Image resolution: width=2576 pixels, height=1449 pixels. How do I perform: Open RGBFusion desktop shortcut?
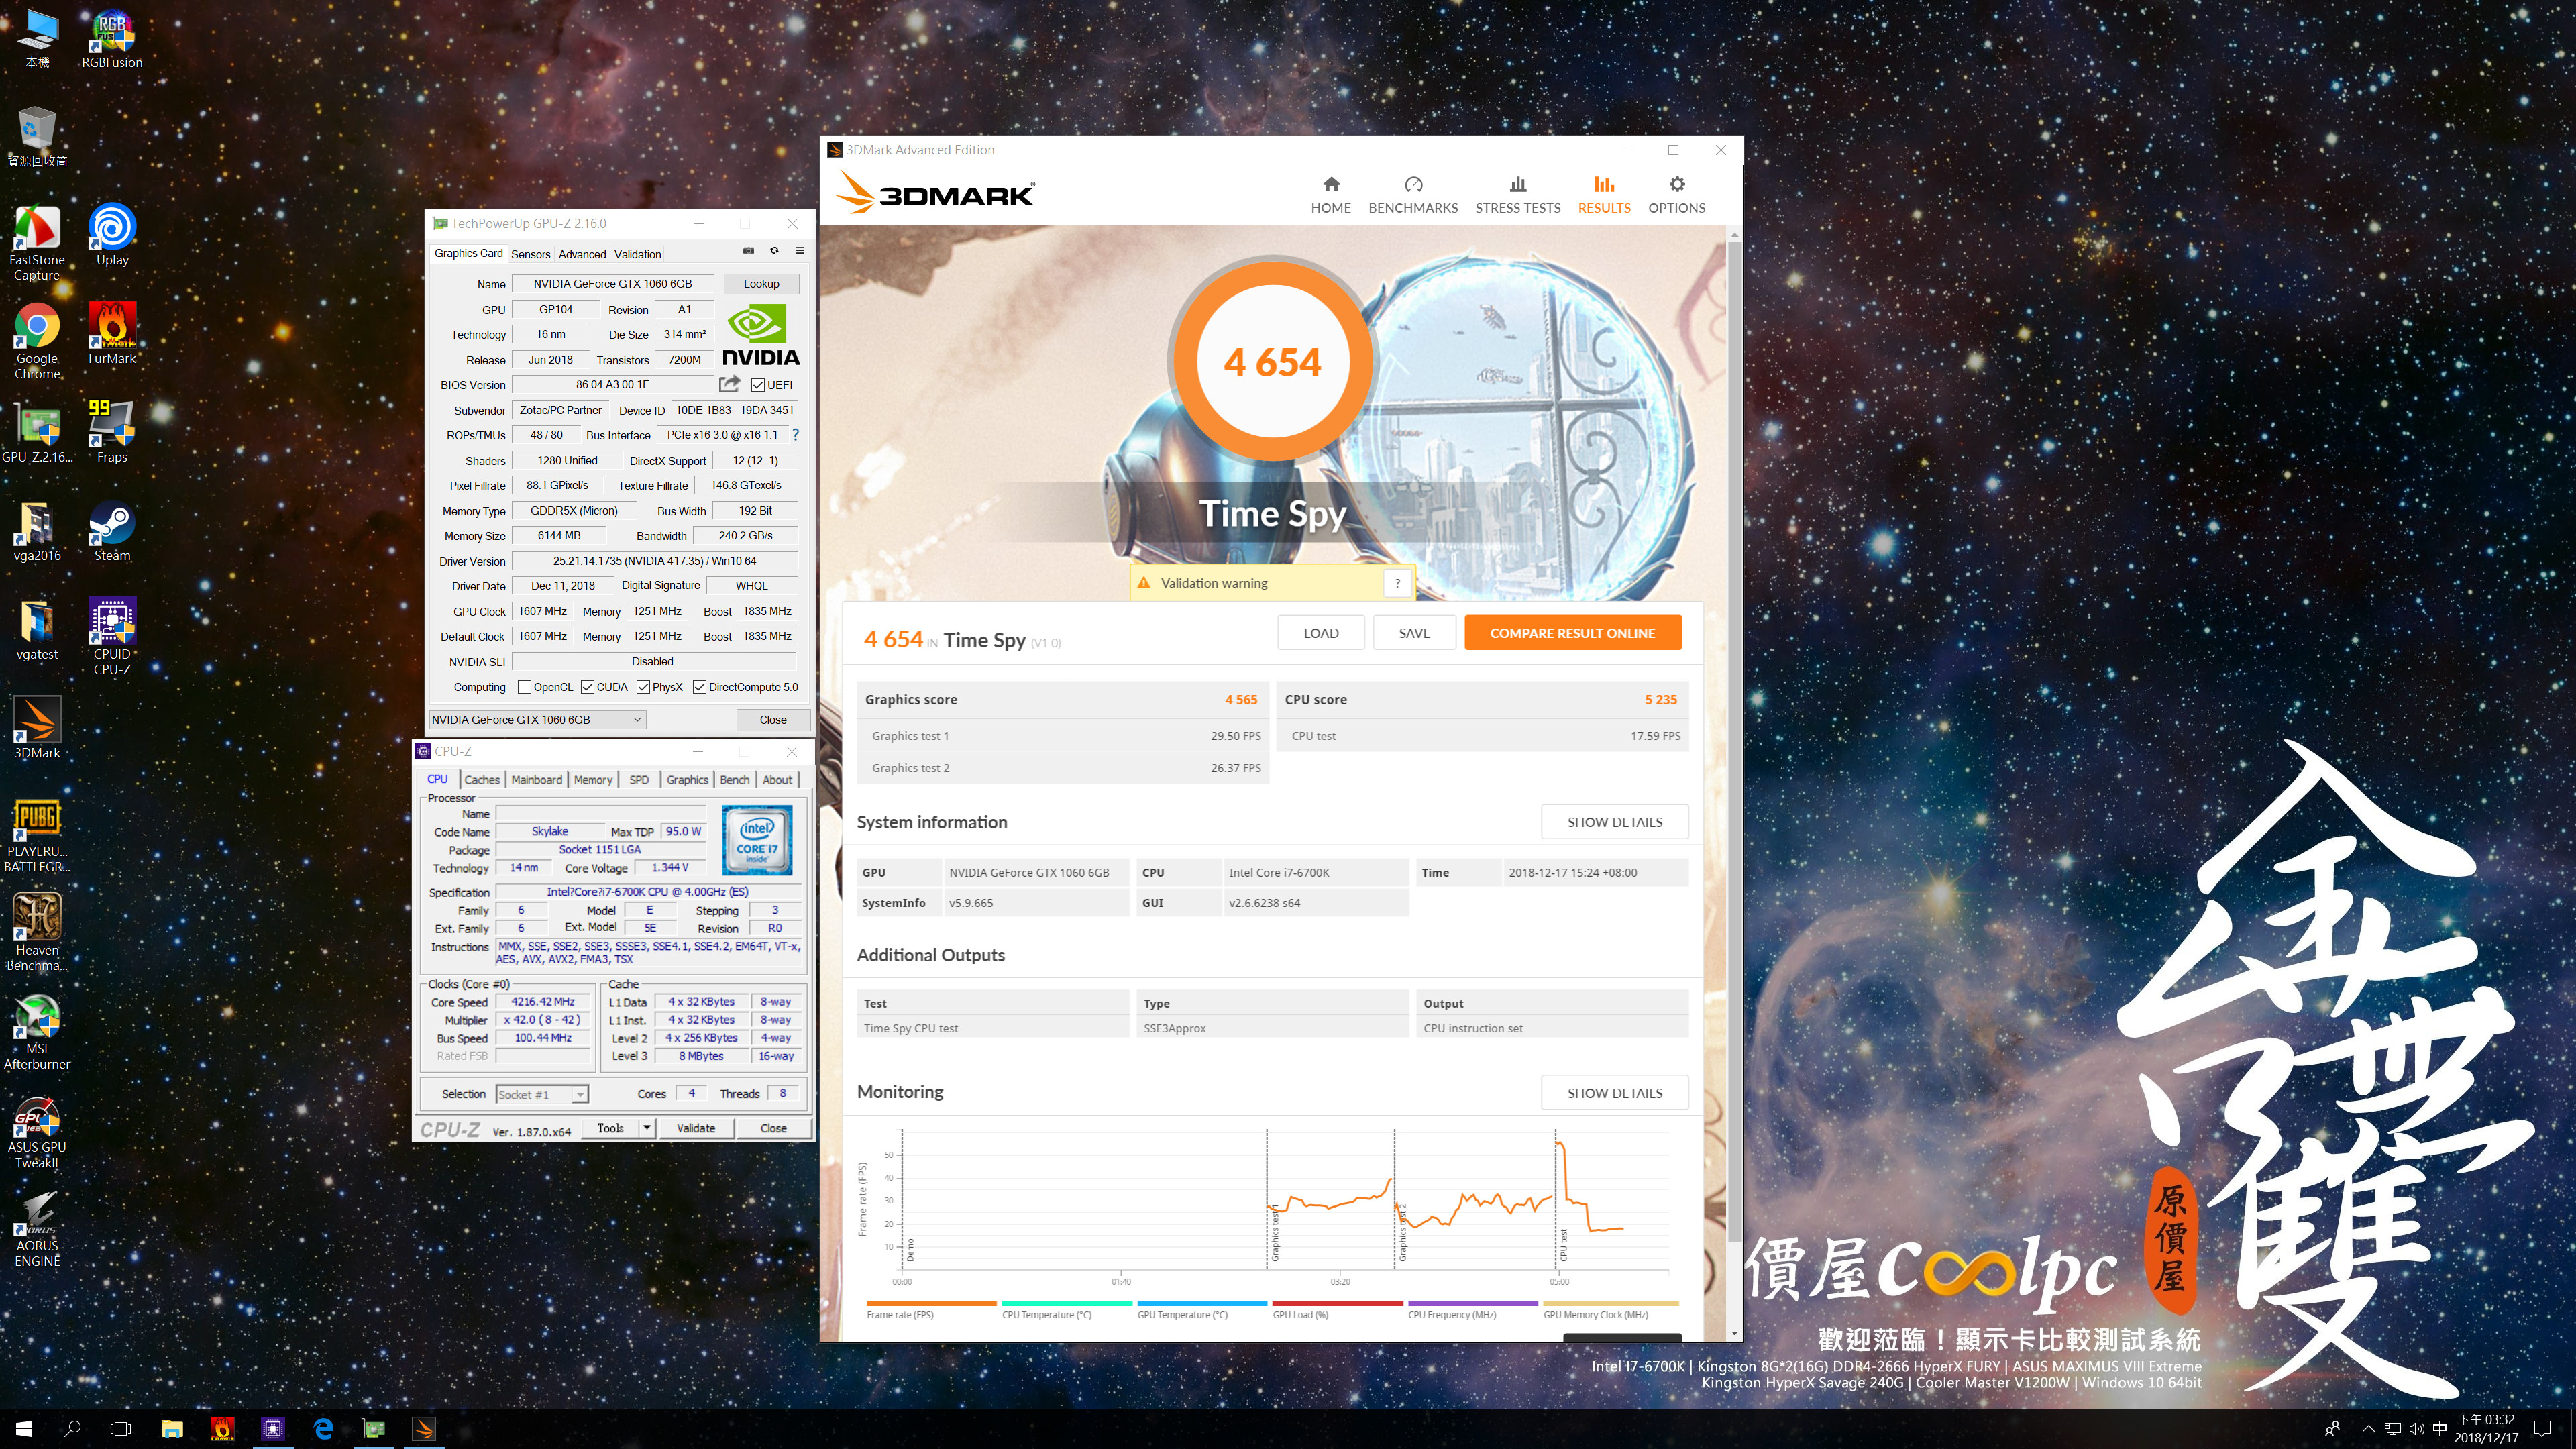pos(112,40)
